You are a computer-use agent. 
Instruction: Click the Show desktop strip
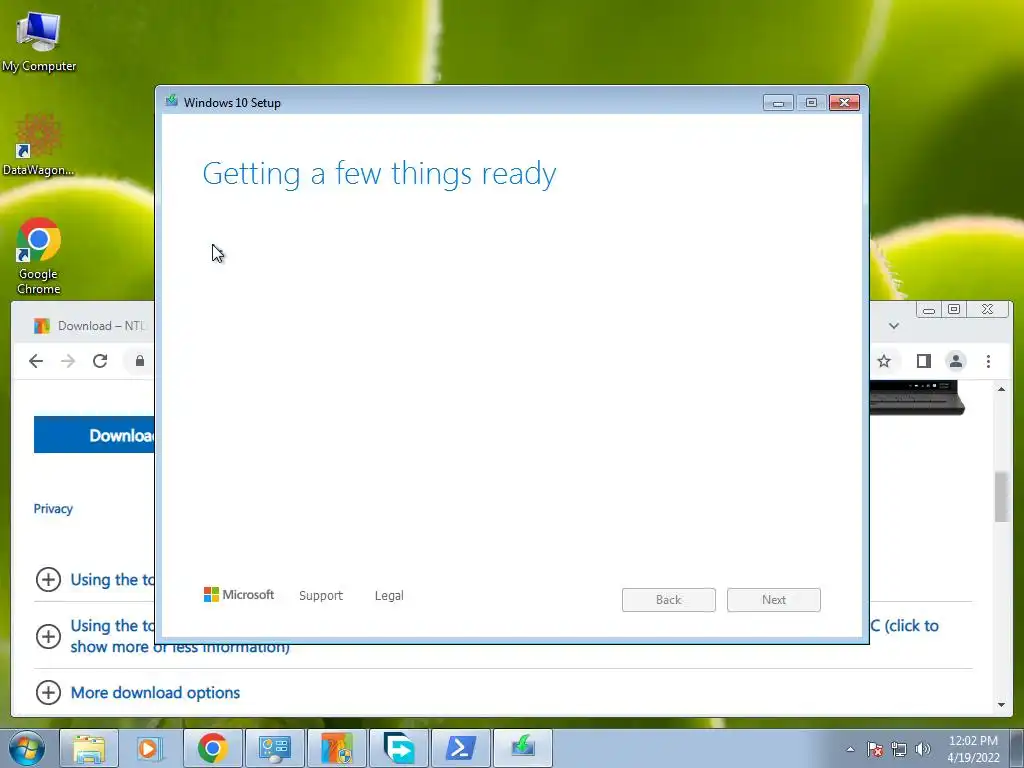[x=1017, y=749]
